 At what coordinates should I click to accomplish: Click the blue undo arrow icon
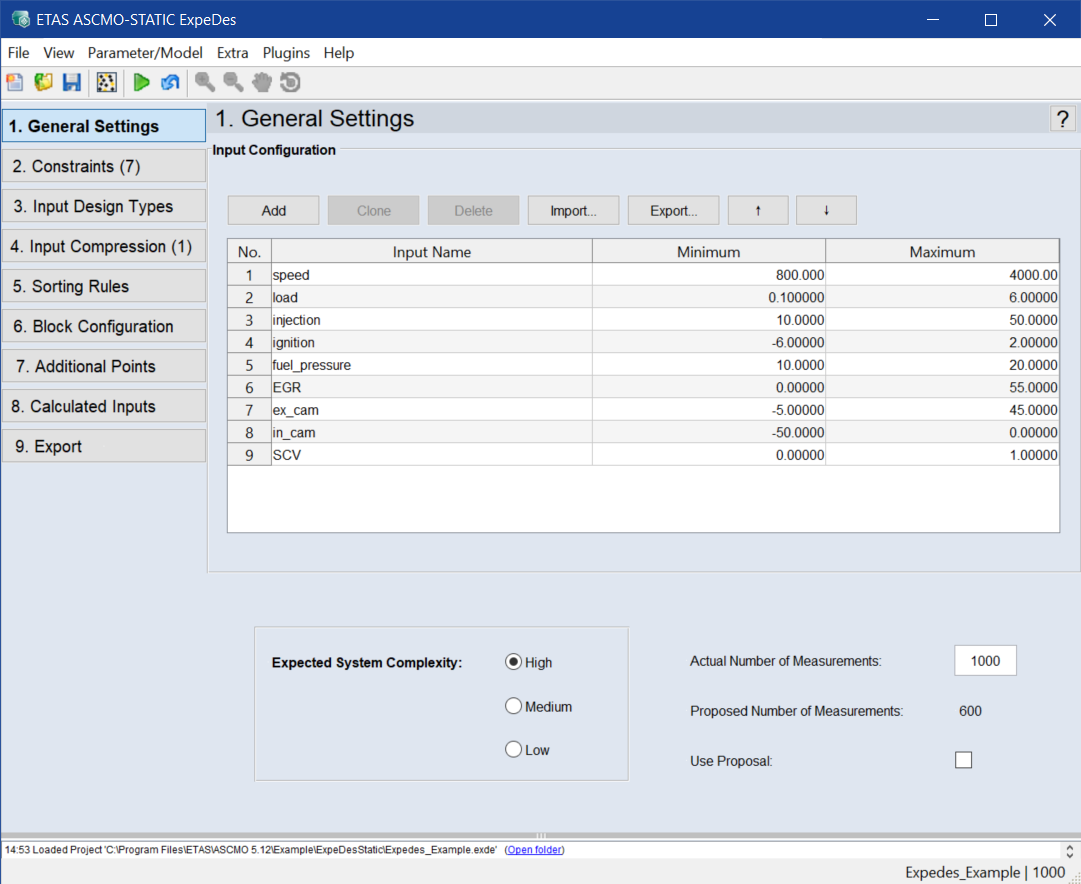point(170,83)
